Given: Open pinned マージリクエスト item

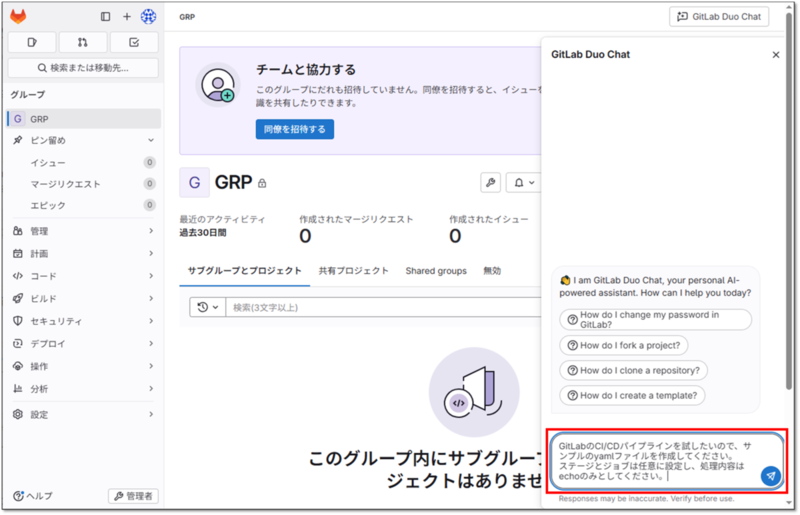Looking at the screenshot, I should (x=84, y=184).
